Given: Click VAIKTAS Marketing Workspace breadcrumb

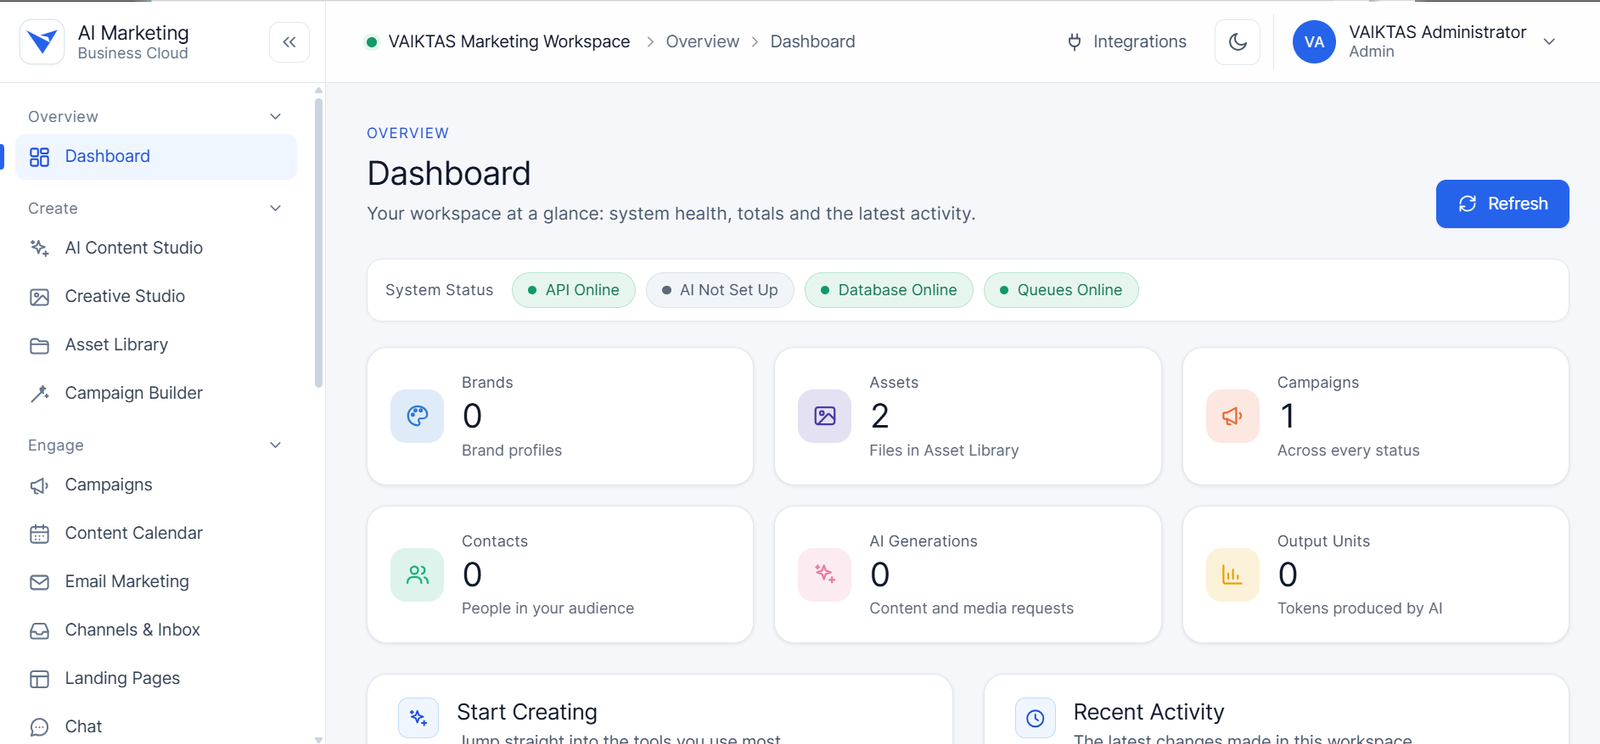Looking at the screenshot, I should point(509,42).
